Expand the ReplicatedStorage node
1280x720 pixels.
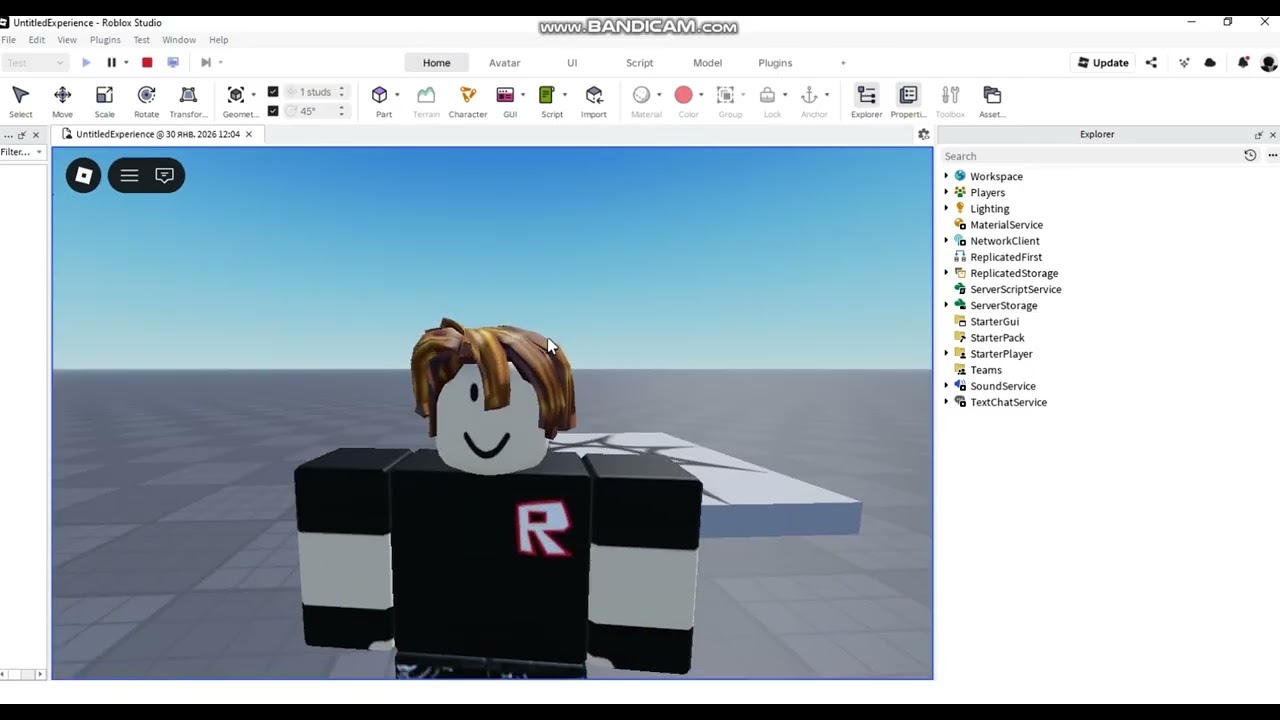click(x=946, y=273)
